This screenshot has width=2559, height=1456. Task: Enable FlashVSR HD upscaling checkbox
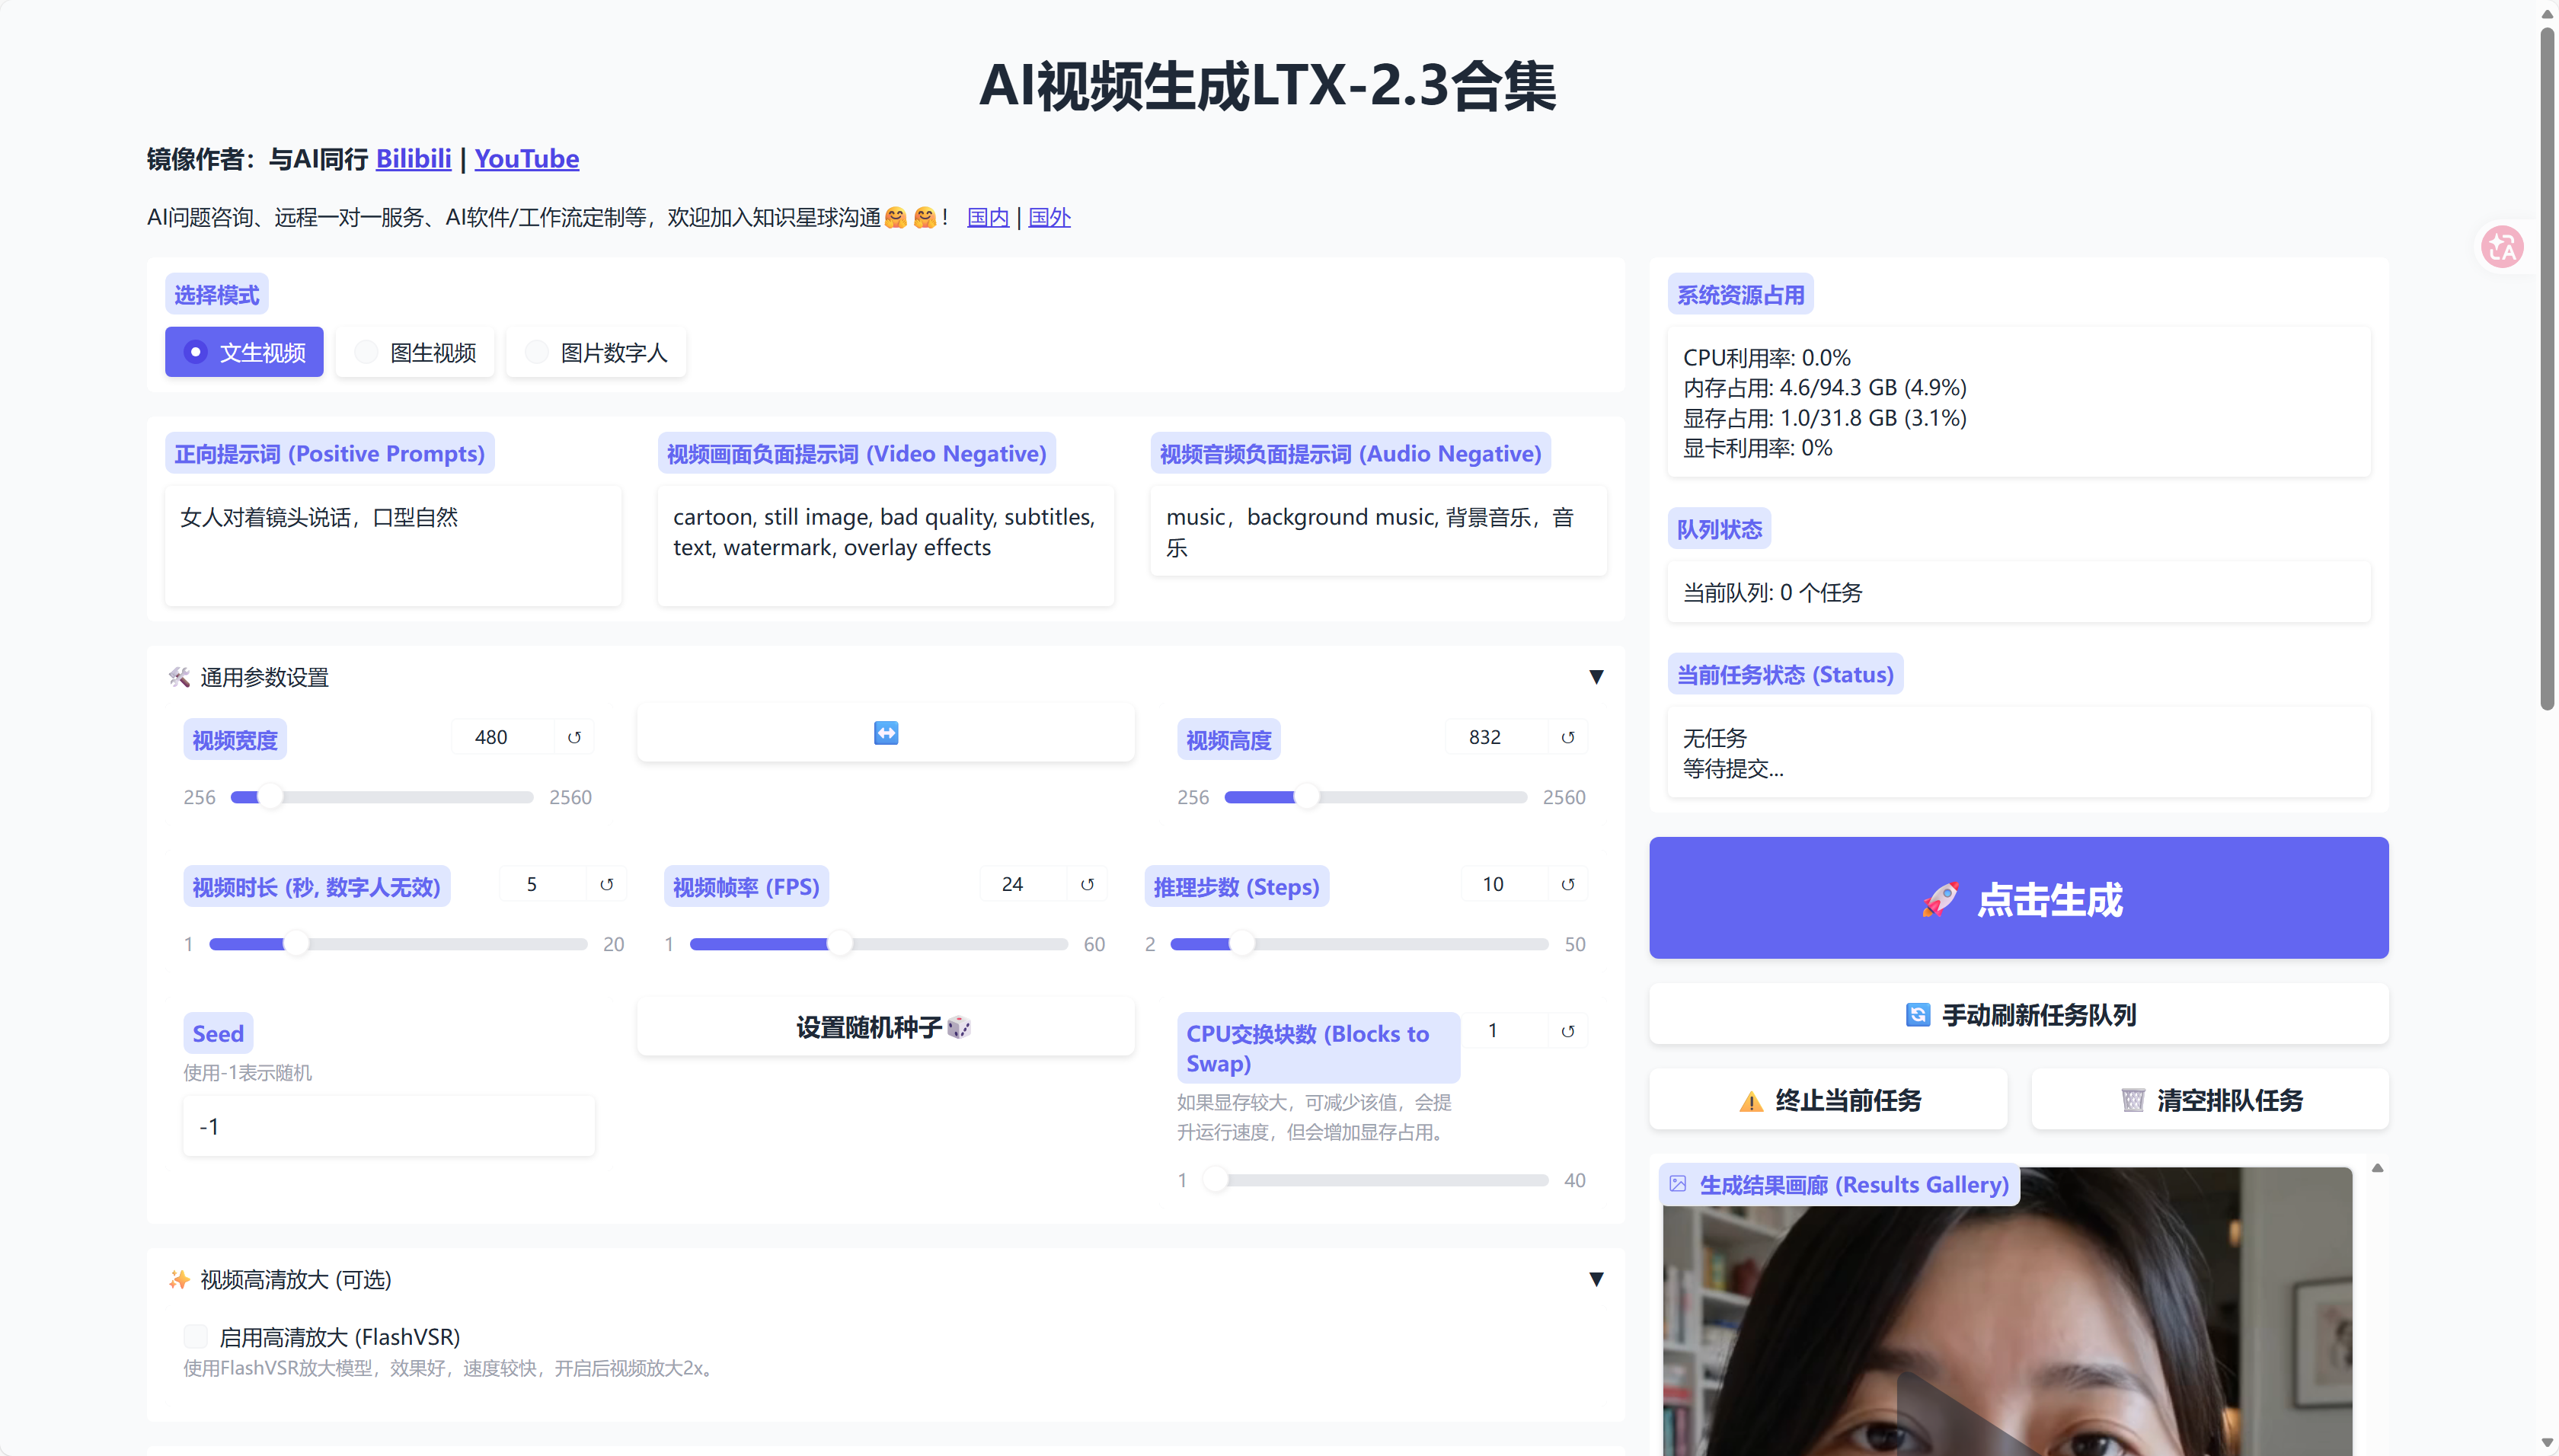[x=196, y=1337]
